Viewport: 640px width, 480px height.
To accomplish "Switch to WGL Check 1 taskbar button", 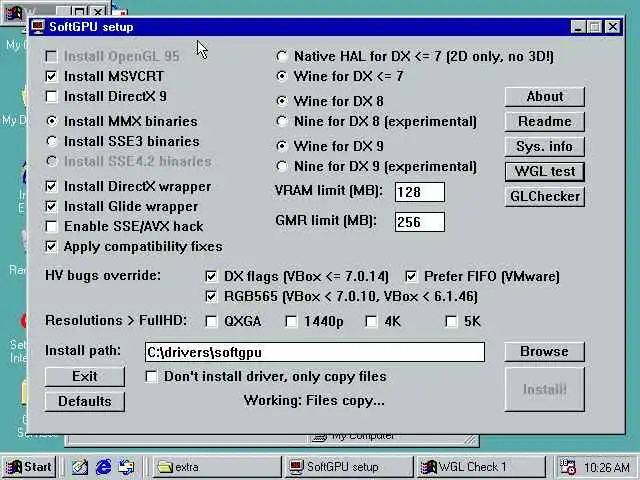I will pos(480,467).
